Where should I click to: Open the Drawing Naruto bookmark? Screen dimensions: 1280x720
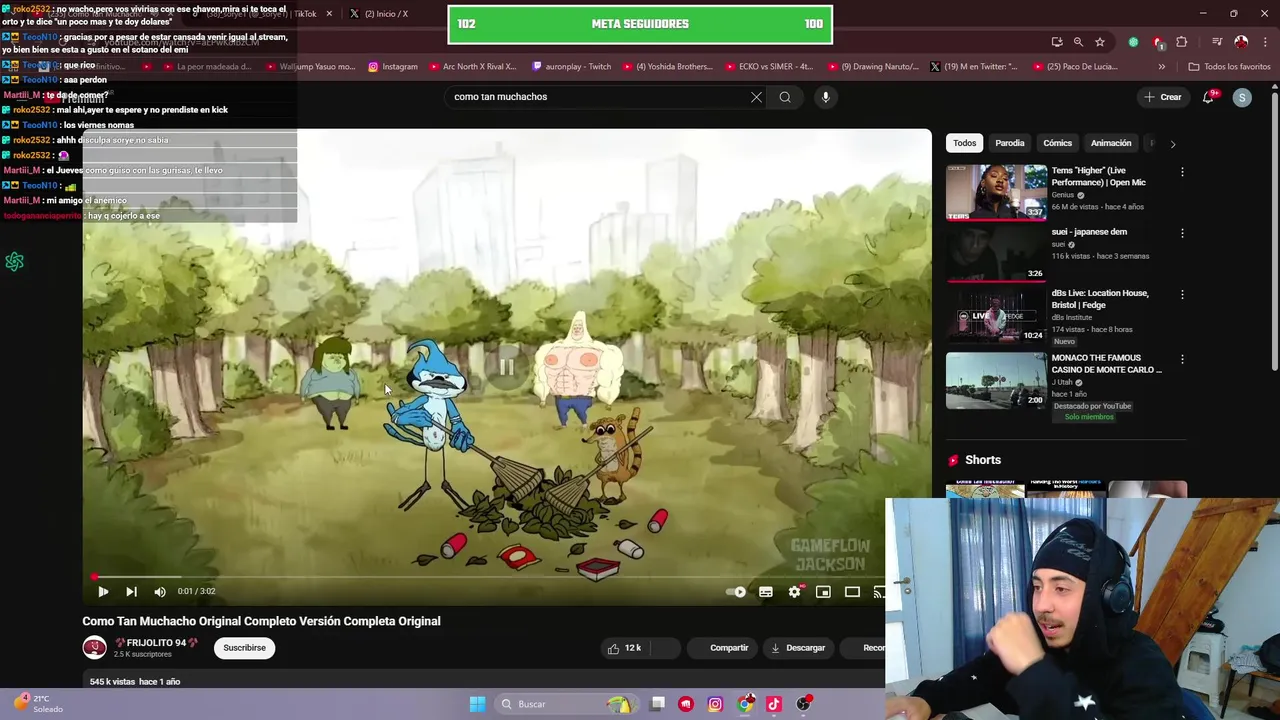coord(873,67)
